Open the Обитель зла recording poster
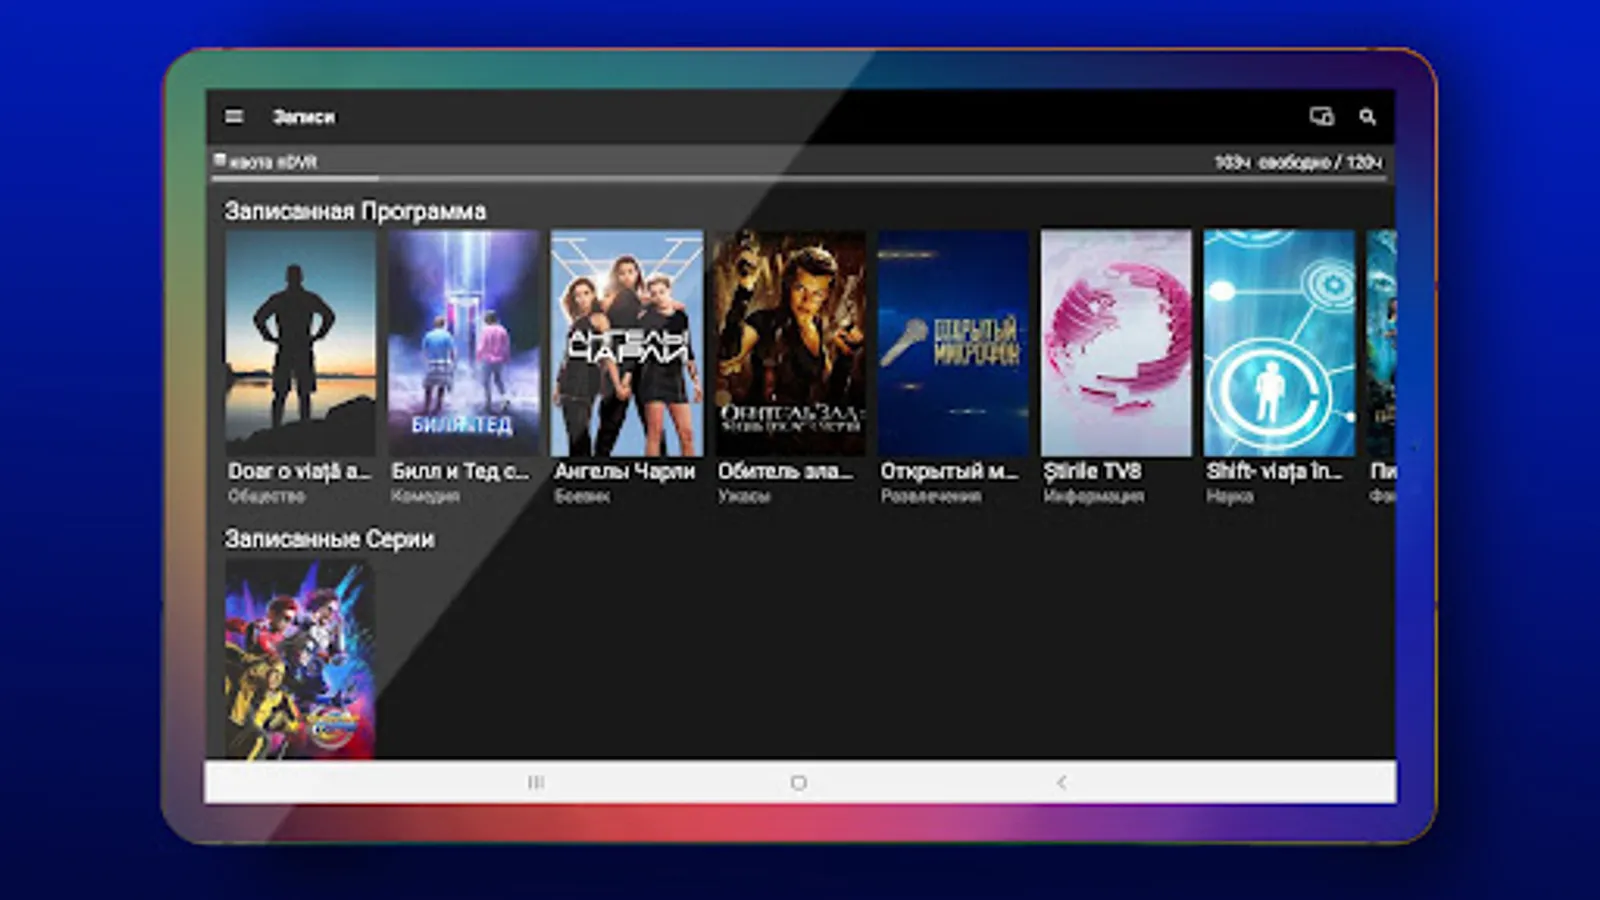 point(786,340)
